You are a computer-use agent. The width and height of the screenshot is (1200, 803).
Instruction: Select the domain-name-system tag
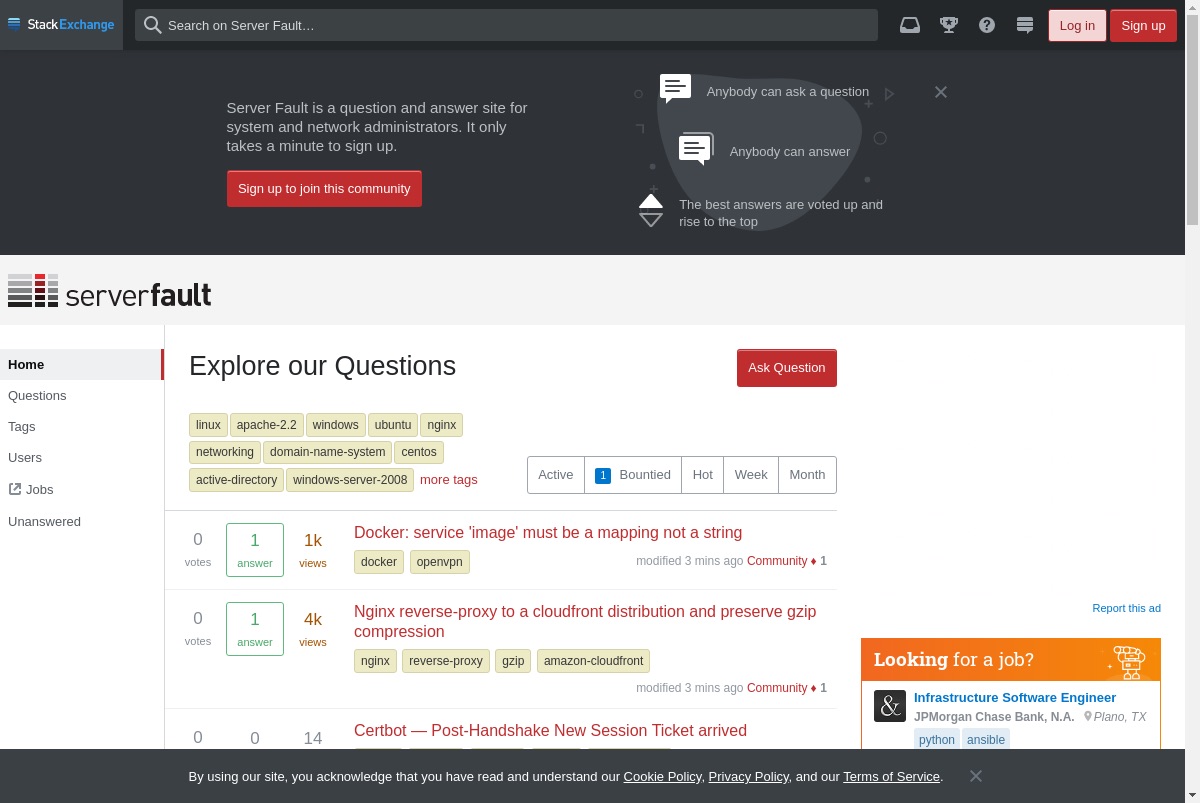(x=328, y=452)
